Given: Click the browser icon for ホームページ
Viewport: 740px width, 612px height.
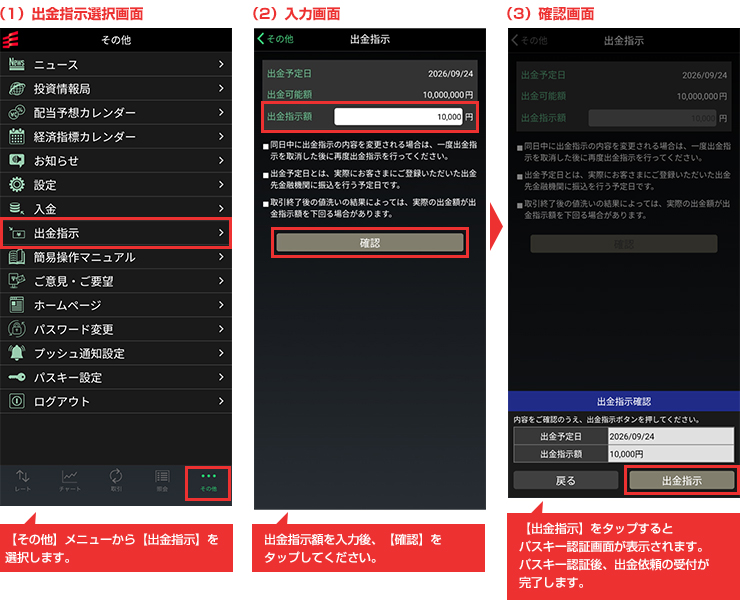Looking at the screenshot, I should pos(17,305).
